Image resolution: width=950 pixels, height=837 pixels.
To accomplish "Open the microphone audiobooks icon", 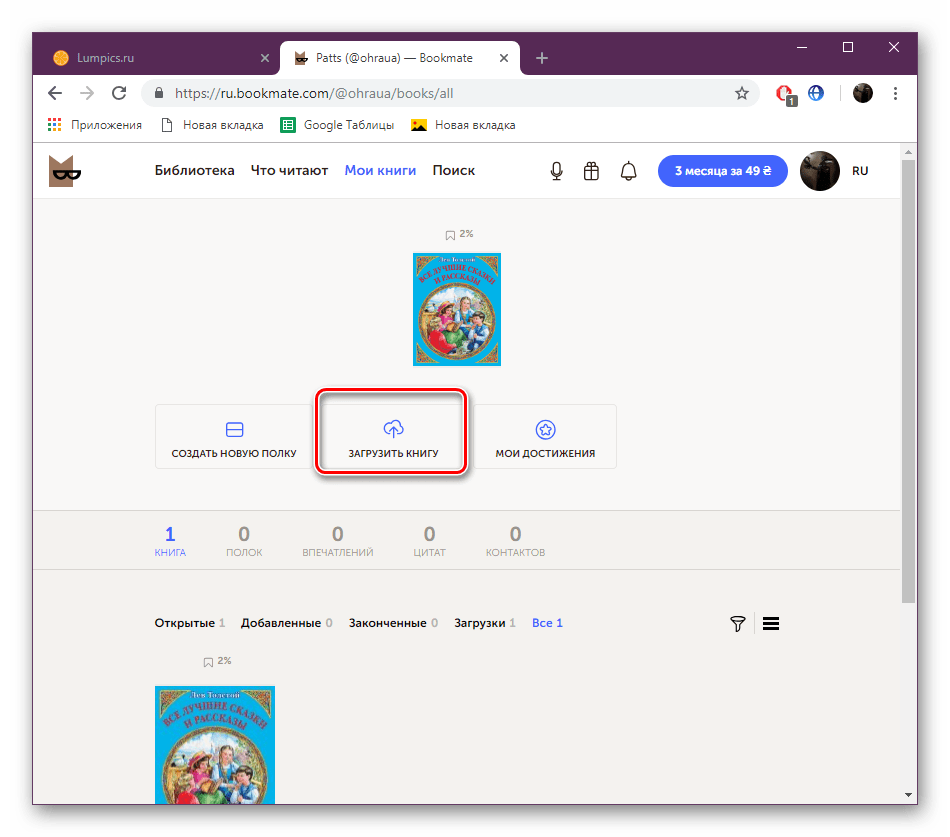I will (x=556, y=171).
